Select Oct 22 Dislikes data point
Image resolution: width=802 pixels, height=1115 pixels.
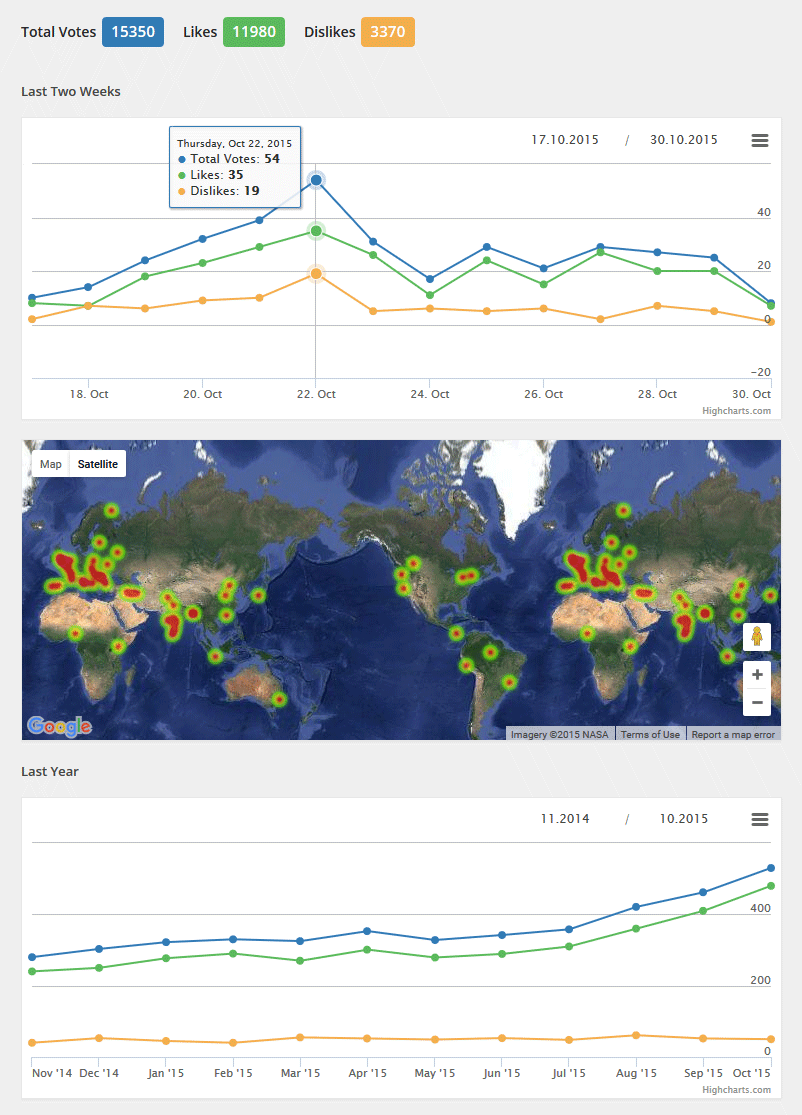tap(316, 274)
